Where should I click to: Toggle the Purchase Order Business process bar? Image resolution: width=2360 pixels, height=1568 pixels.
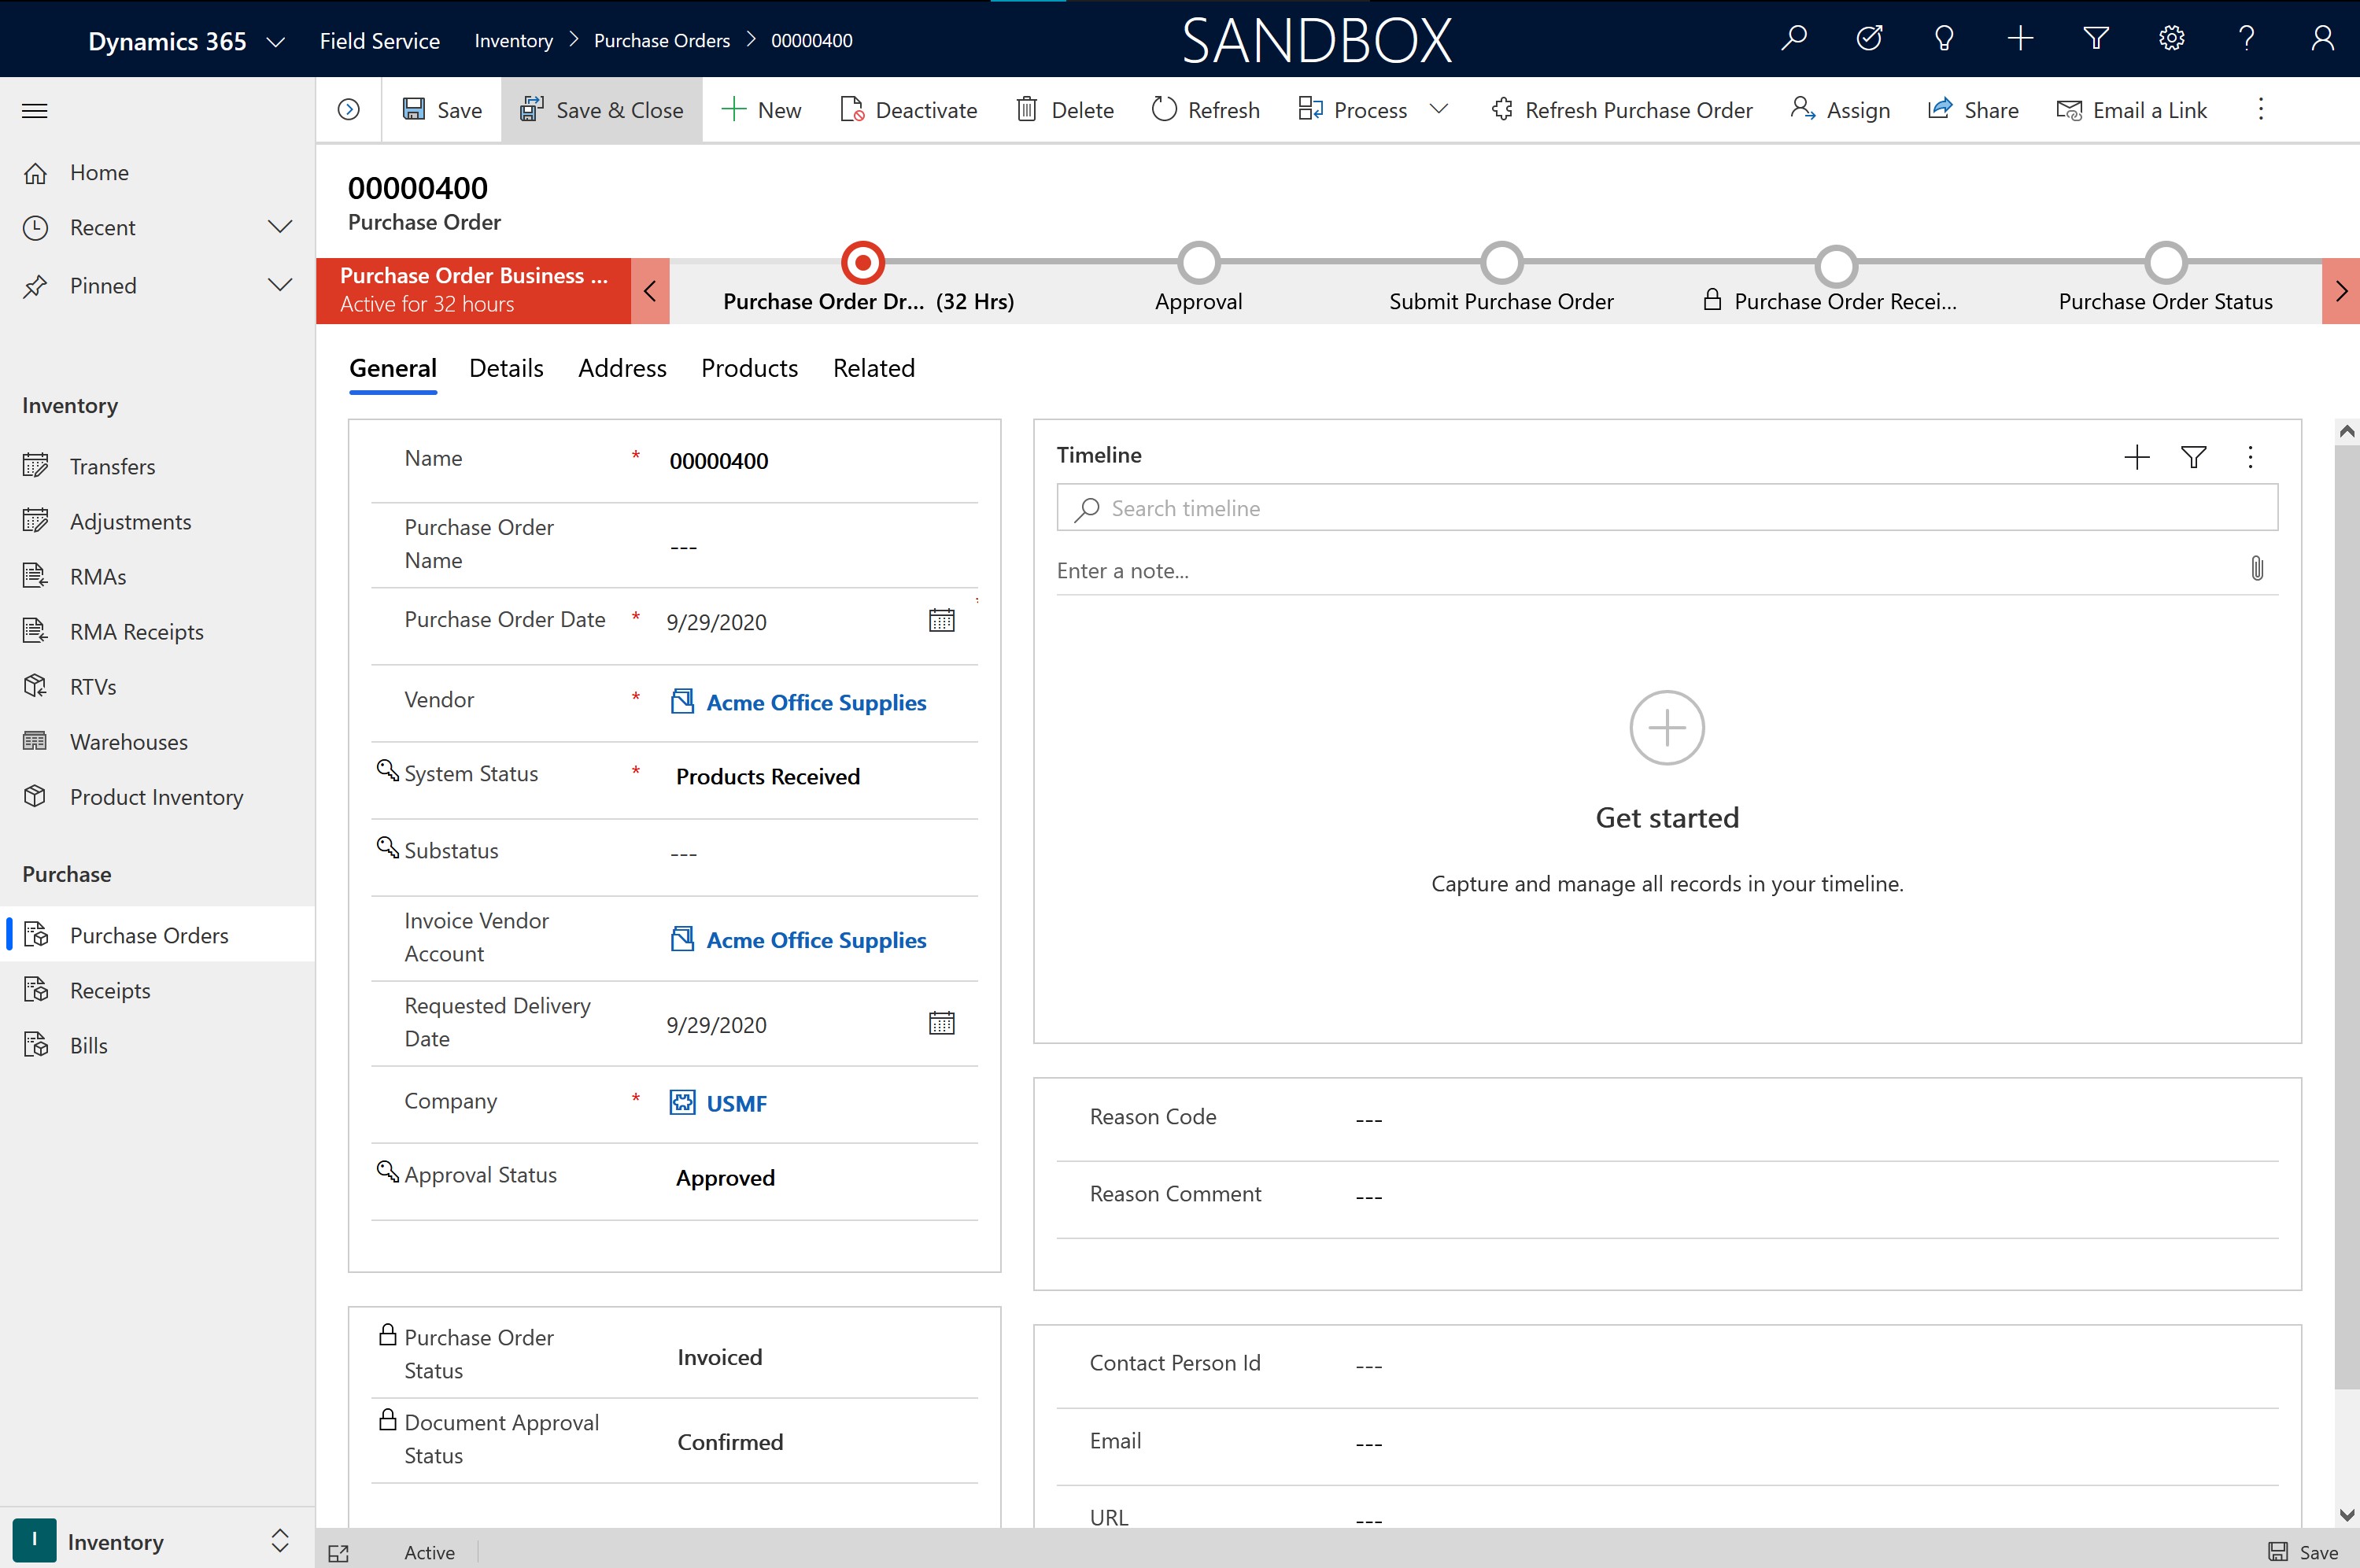click(649, 287)
